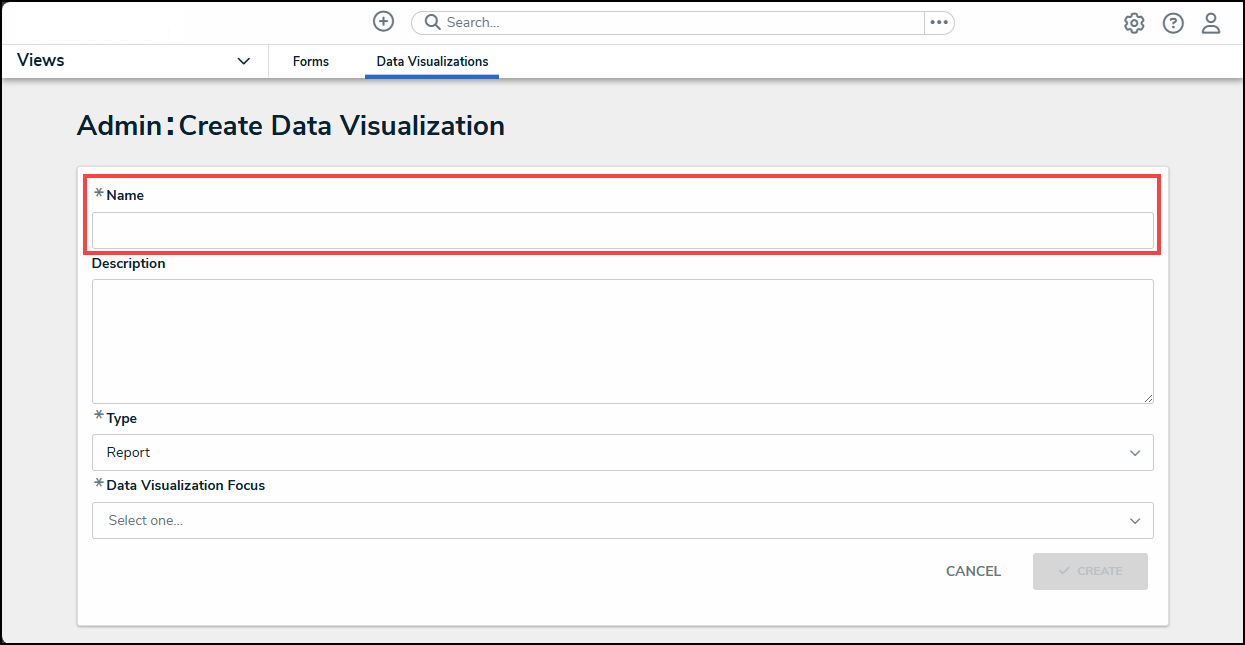Click inside the Description text area

[622, 341]
